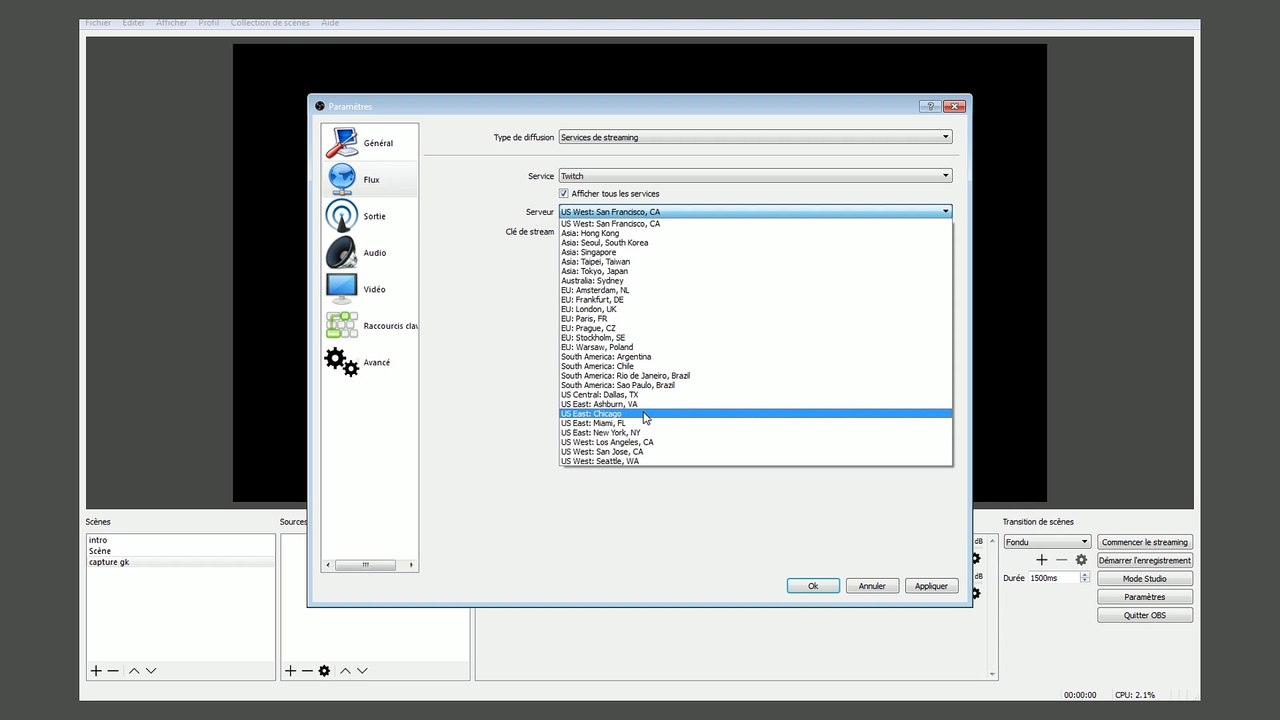Click the help question mark button in Paramètres title bar
Image resolution: width=1280 pixels, height=720 pixels.
(929, 106)
